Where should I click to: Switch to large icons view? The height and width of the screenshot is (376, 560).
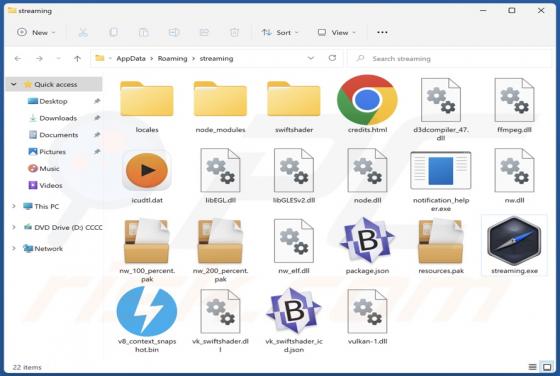547,367
